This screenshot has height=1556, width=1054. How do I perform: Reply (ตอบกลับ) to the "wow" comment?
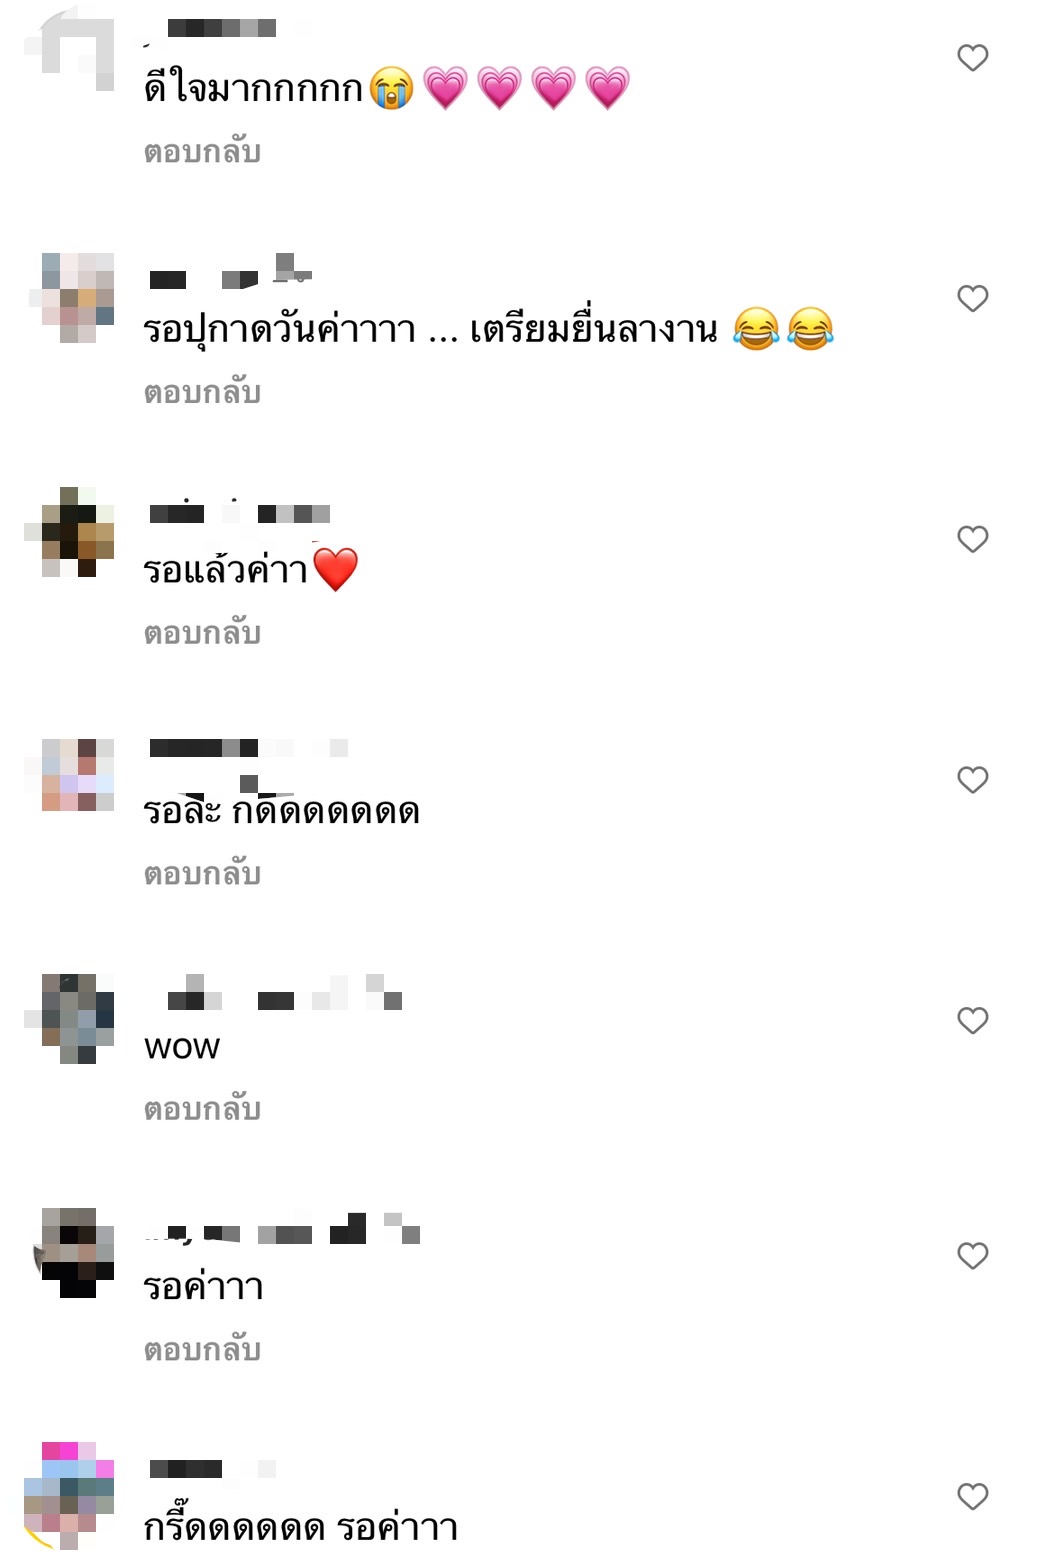click(x=203, y=1109)
